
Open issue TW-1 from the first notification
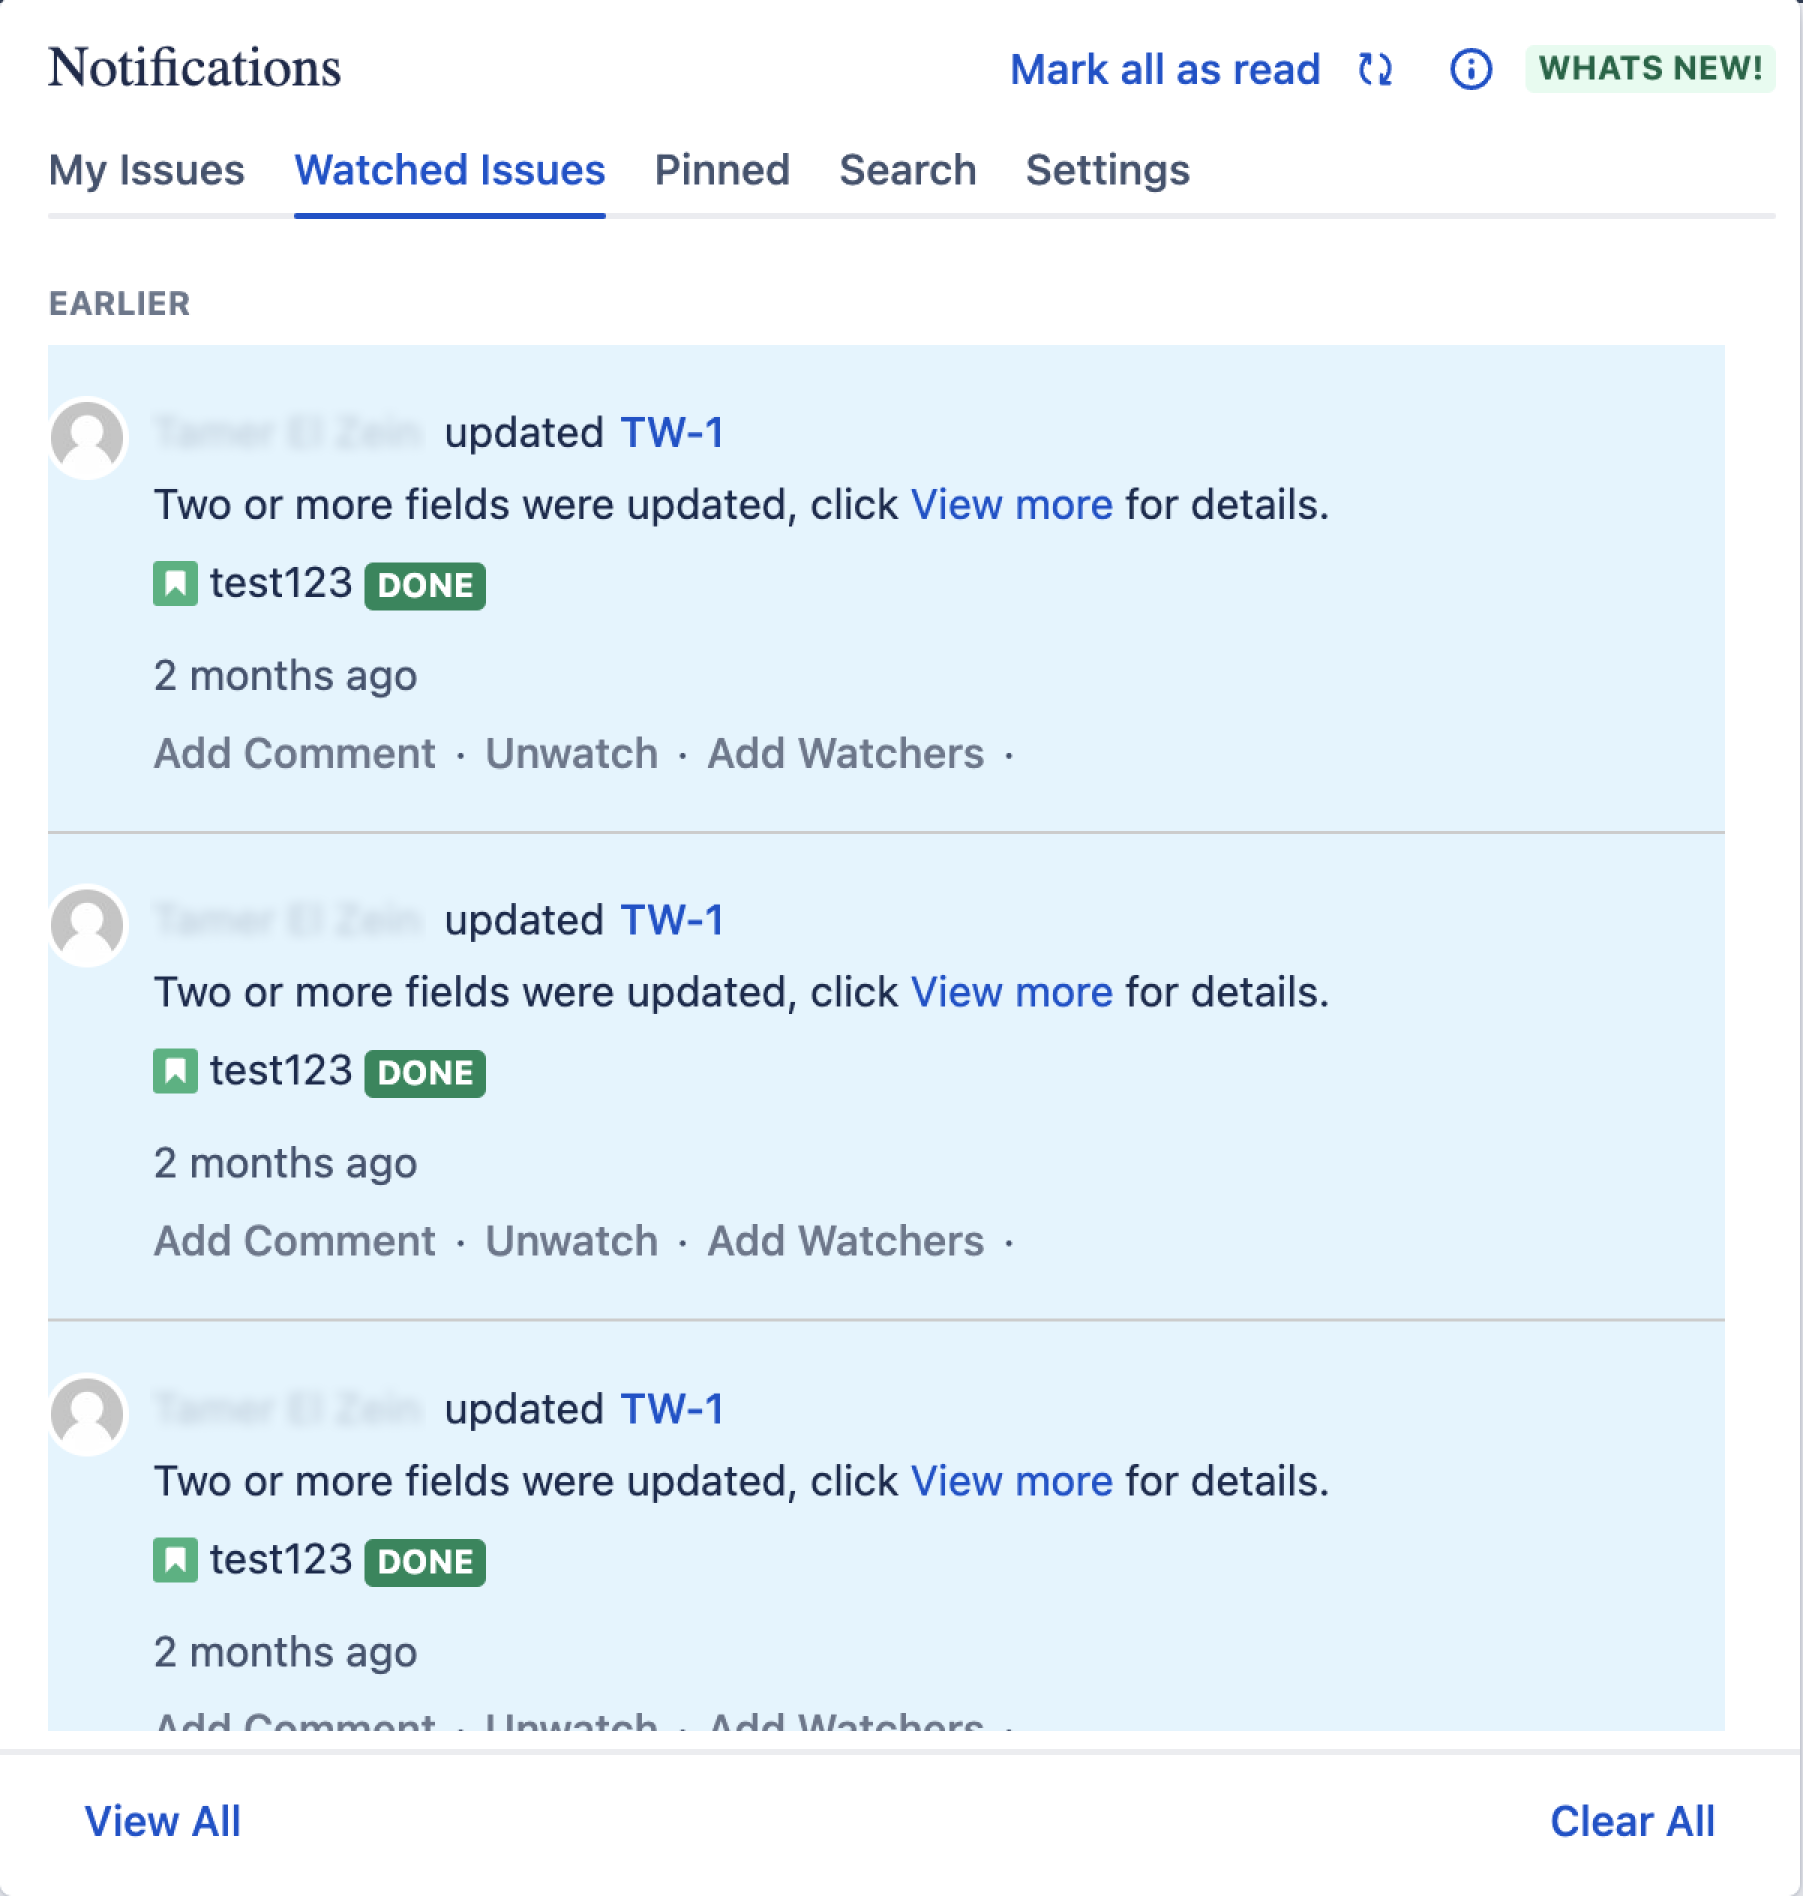click(671, 432)
